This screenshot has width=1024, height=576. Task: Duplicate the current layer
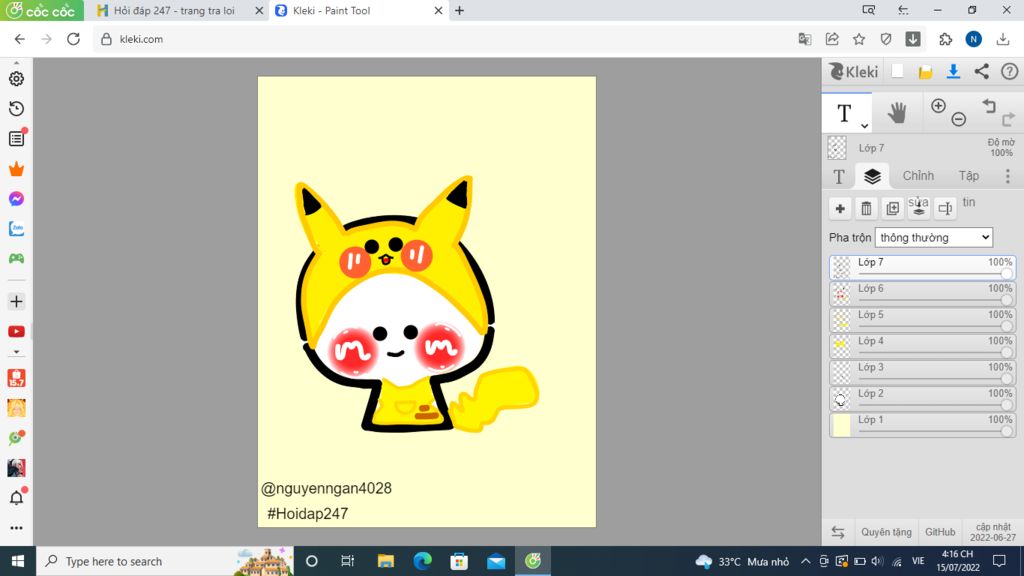[893, 209]
